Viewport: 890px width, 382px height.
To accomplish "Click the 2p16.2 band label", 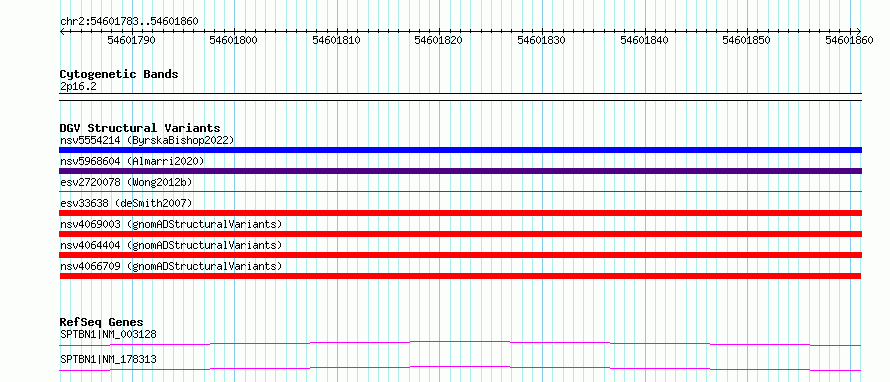I will pyautogui.click(x=78, y=86).
